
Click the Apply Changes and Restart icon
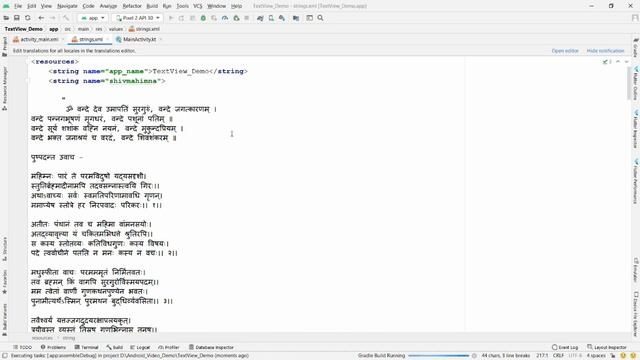[182, 18]
